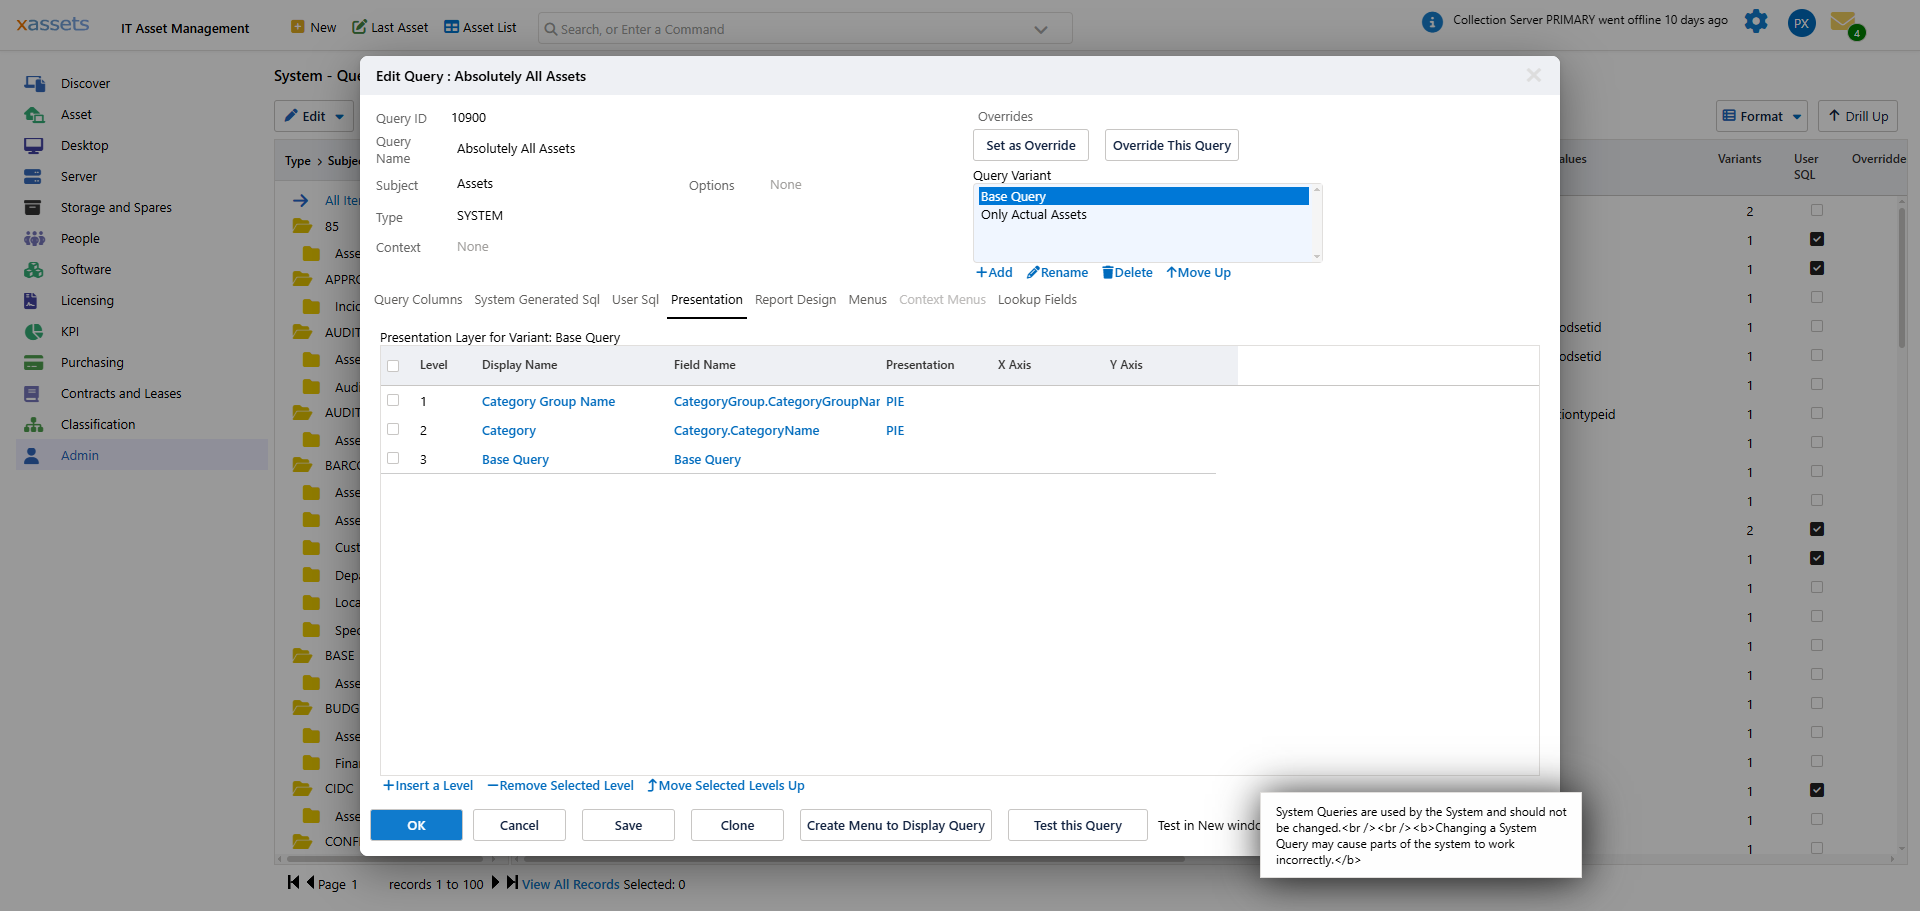Delete the selected query variant
Screen dimensions: 1920x911
(1127, 272)
